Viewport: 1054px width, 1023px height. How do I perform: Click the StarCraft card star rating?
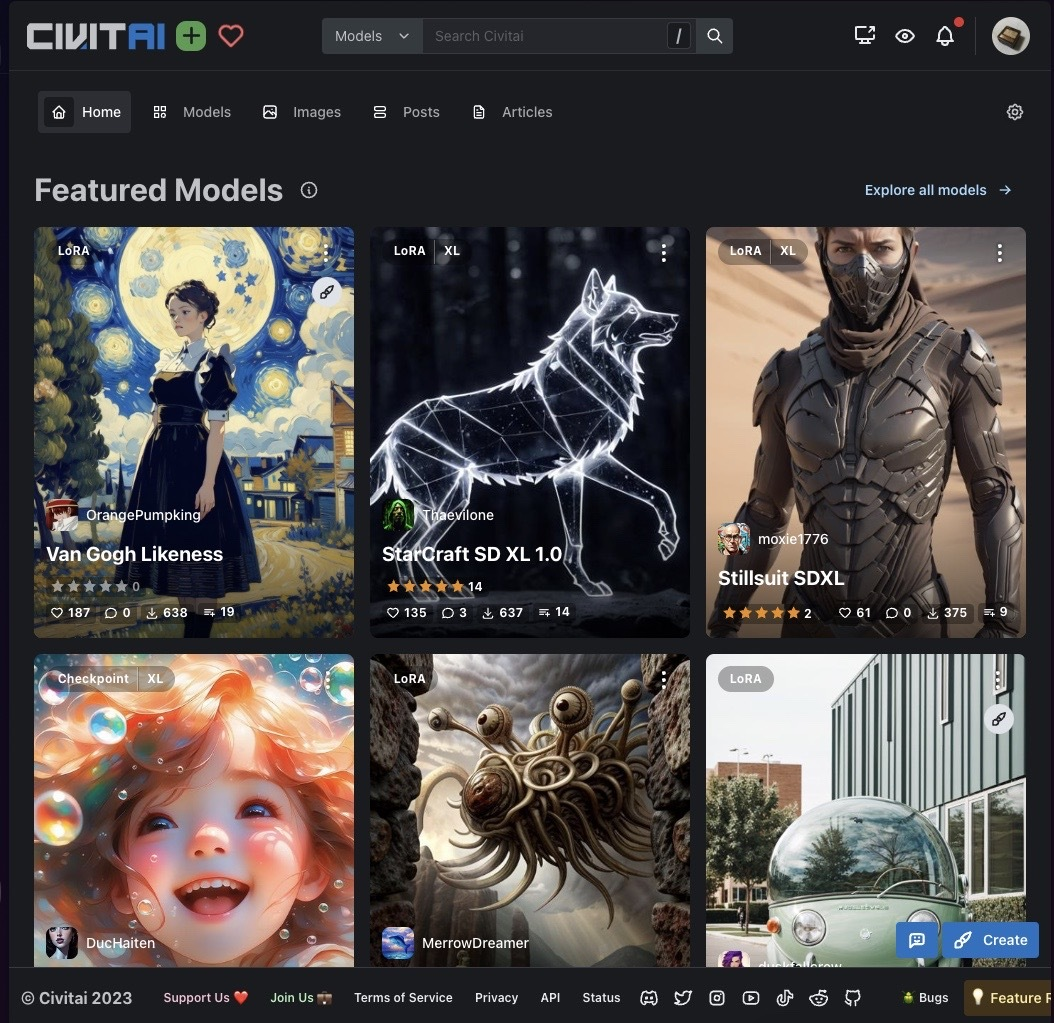pos(434,587)
